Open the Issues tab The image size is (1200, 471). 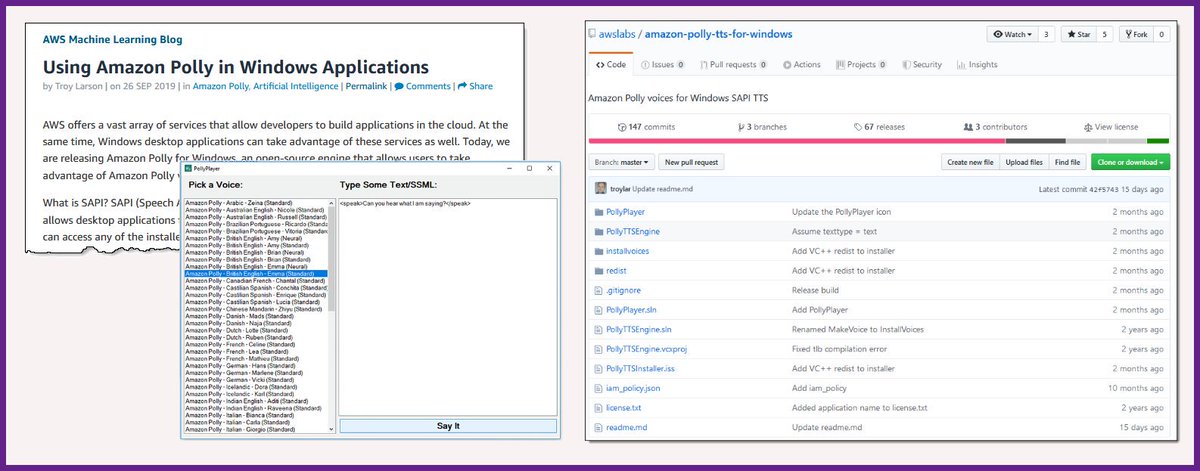pos(662,65)
